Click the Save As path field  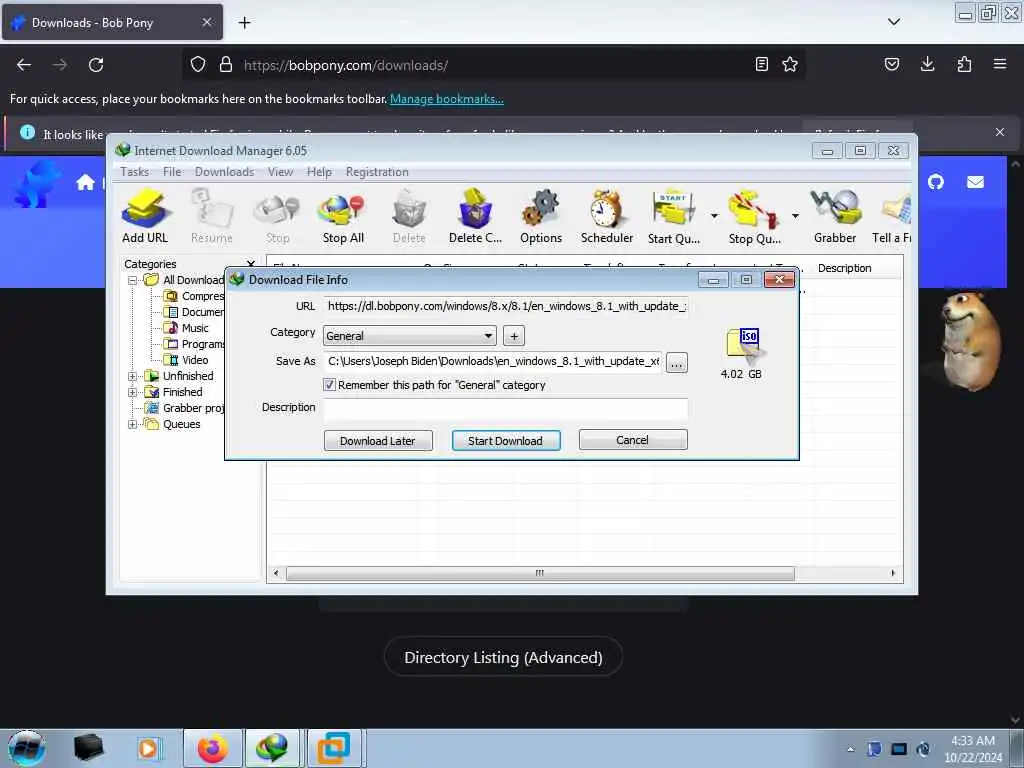tap(492, 362)
